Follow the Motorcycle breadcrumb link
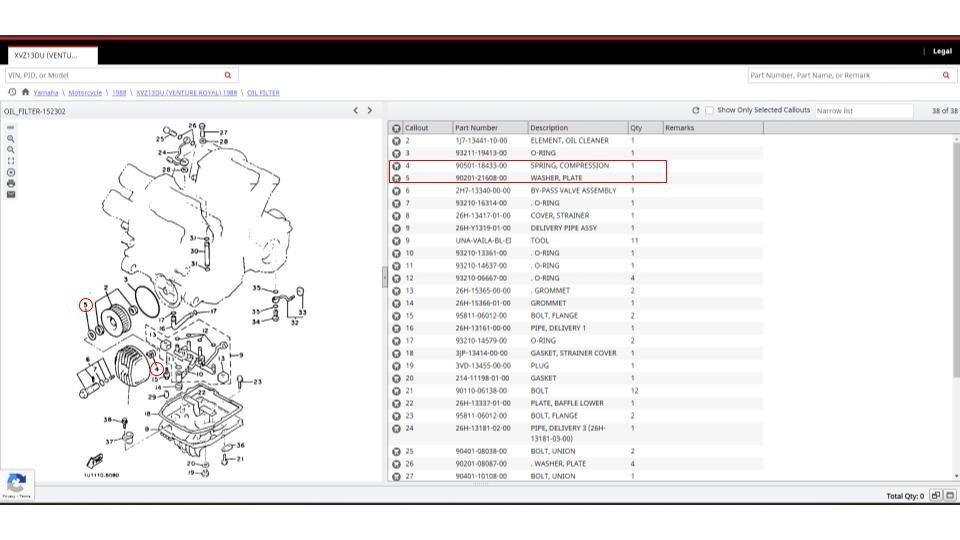 pos(85,92)
